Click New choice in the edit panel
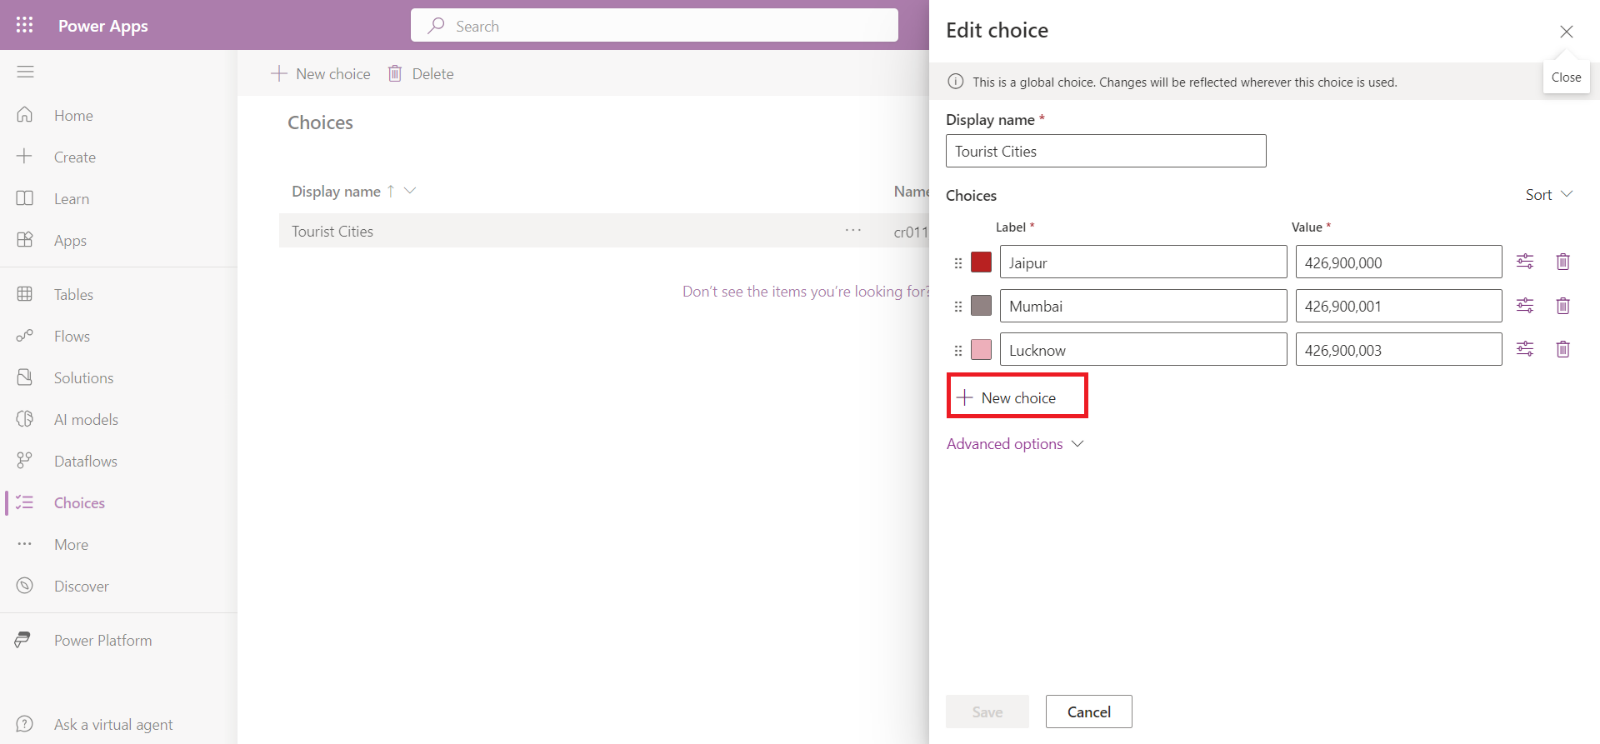The width and height of the screenshot is (1600, 744). (1016, 398)
